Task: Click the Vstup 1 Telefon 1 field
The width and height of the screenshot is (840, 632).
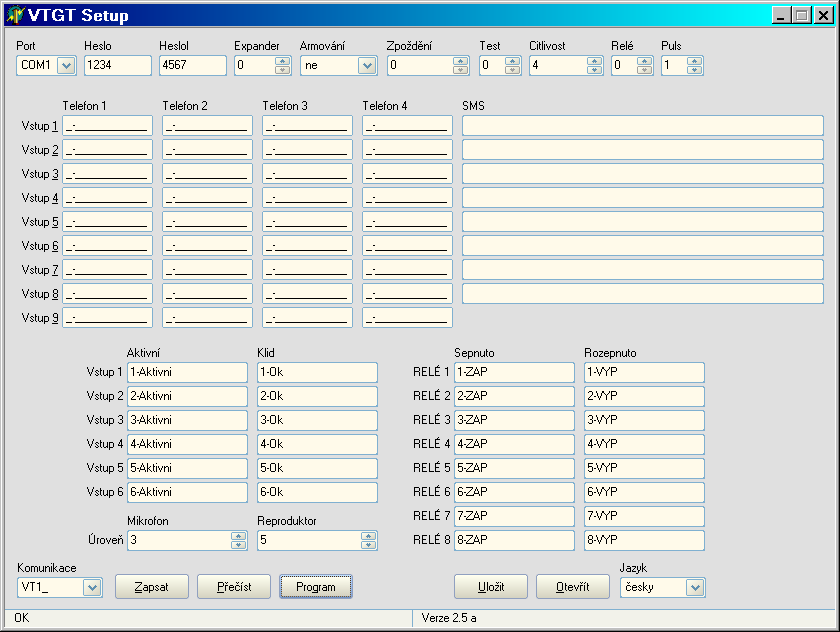Action: point(107,126)
